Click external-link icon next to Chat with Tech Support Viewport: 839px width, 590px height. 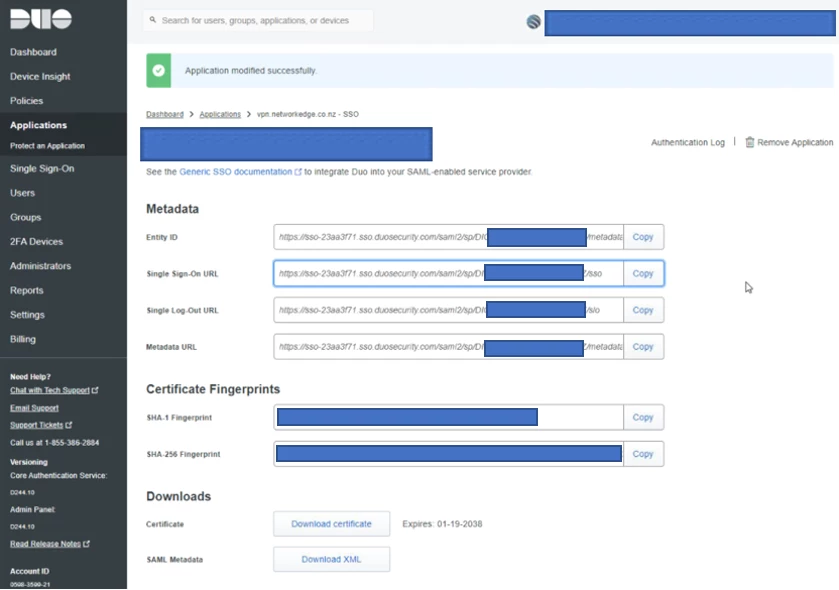click(95, 390)
